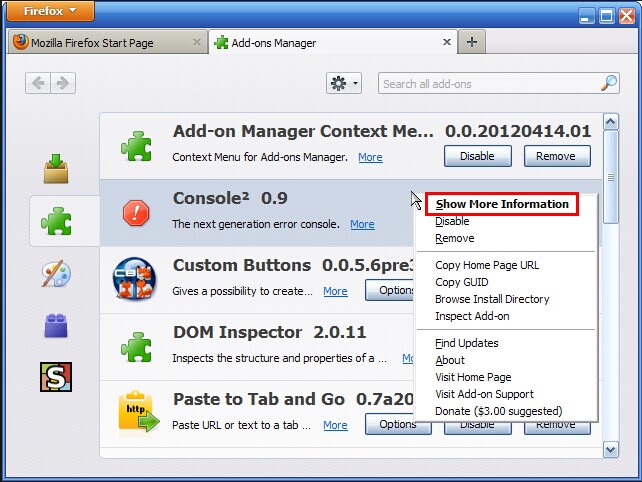Switch to Add-ons Manager tab
The height and width of the screenshot is (482, 642).
[x=332, y=42]
